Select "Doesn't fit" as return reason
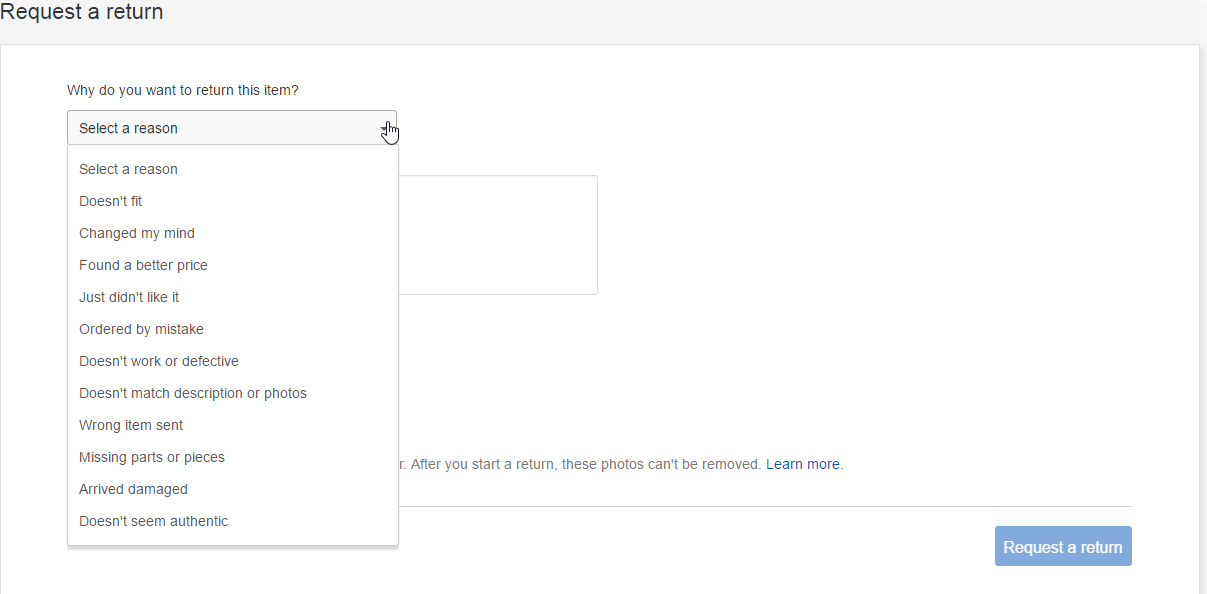This screenshot has height=594, width=1207. pos(111,201)
